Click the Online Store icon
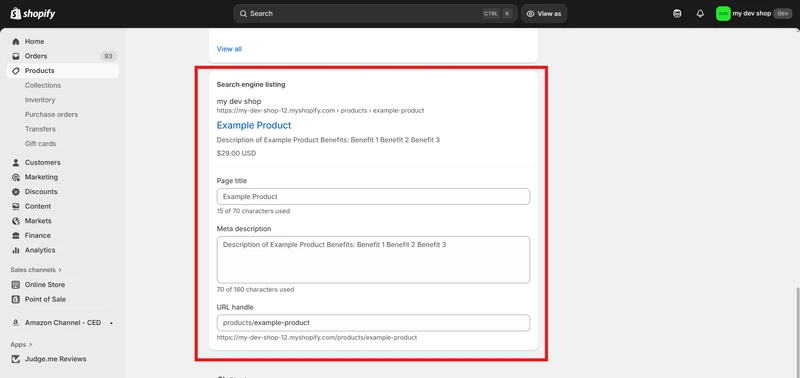 (x=16, y=285)
